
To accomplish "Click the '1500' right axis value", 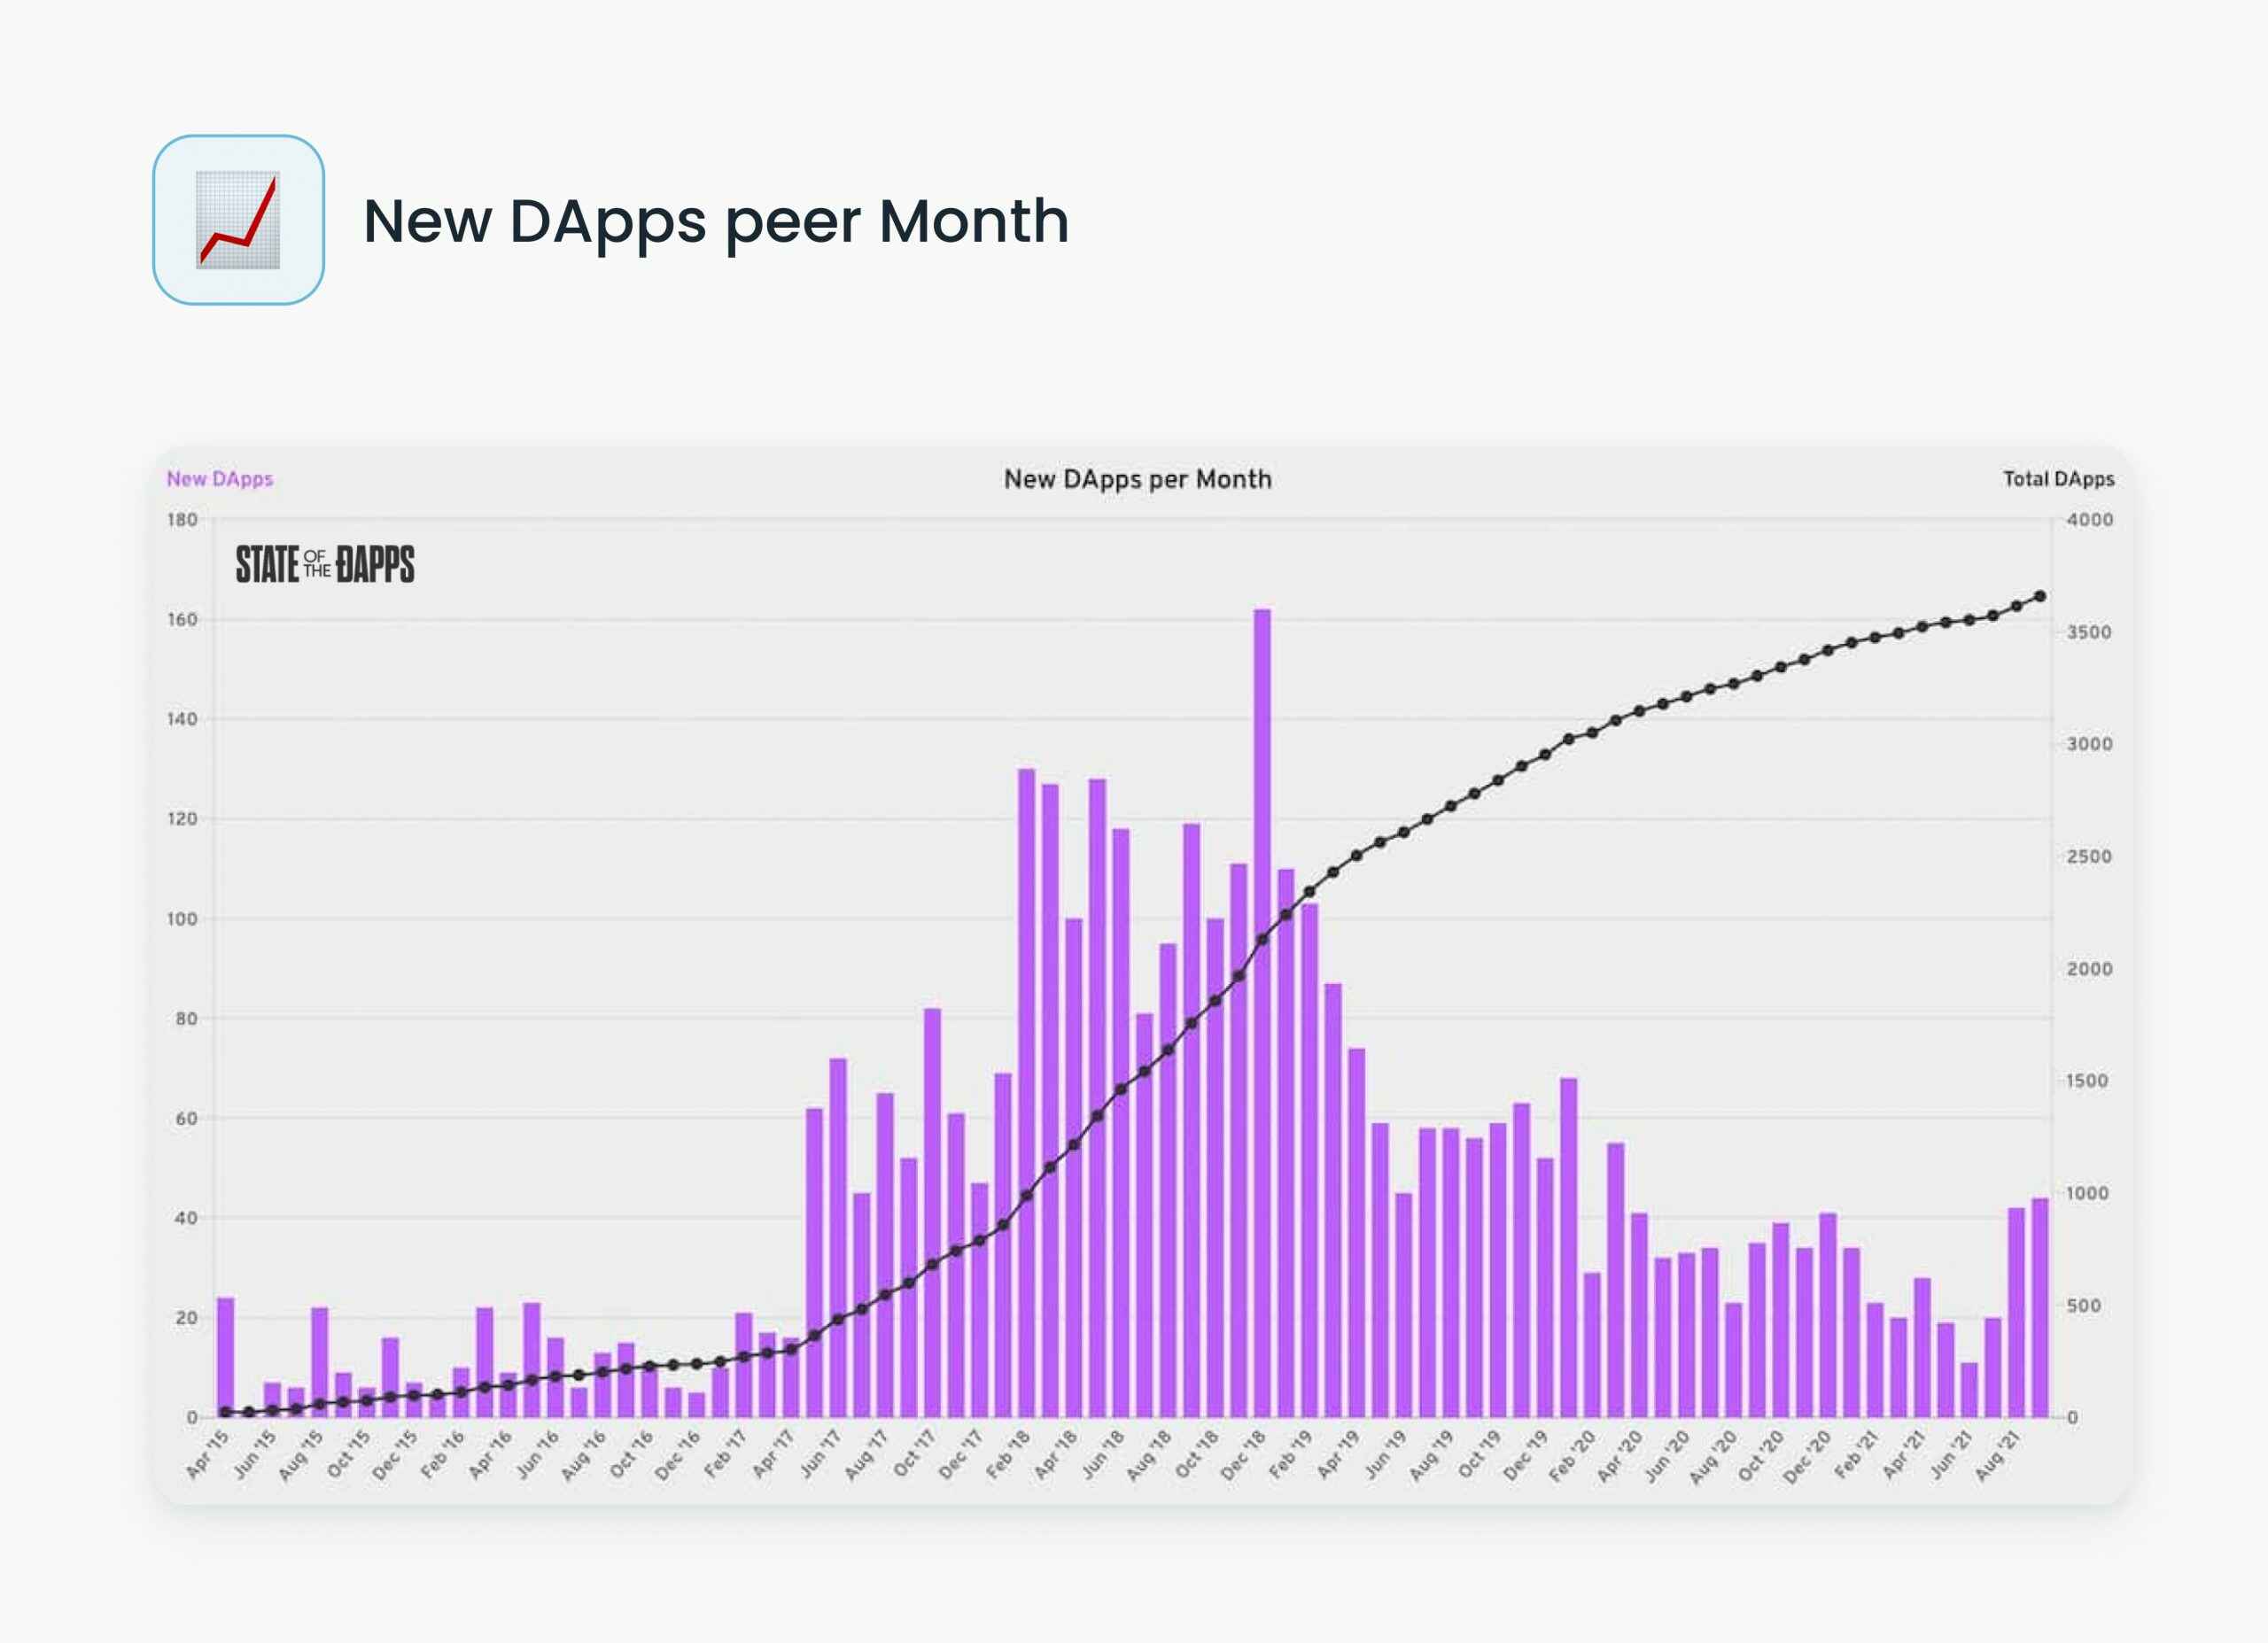I will click(x=2087, y=1080).
